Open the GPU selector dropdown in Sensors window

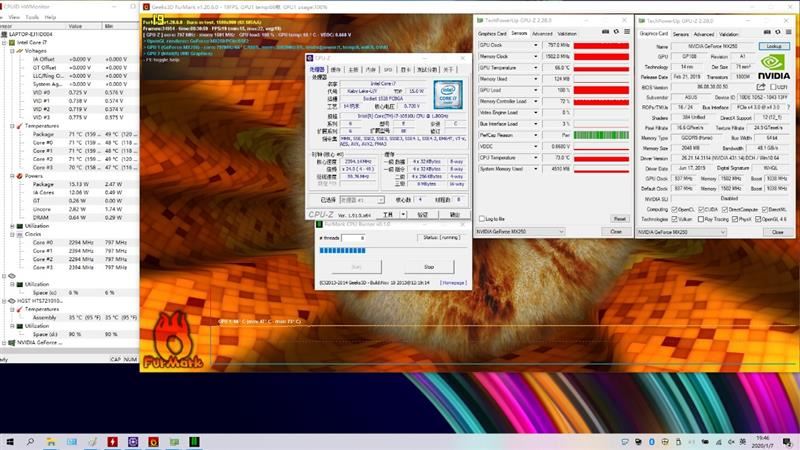(x=519, y=232)
